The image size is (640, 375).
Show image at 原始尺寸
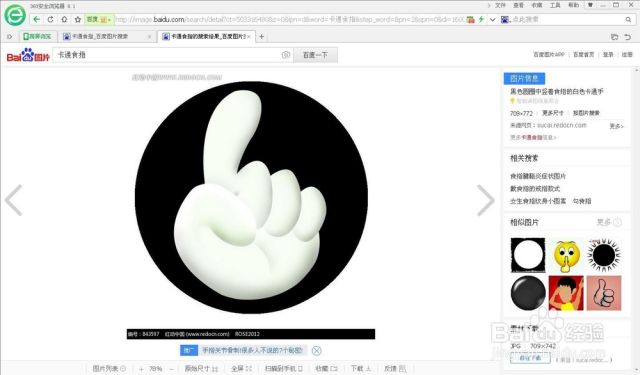point(201,368)
